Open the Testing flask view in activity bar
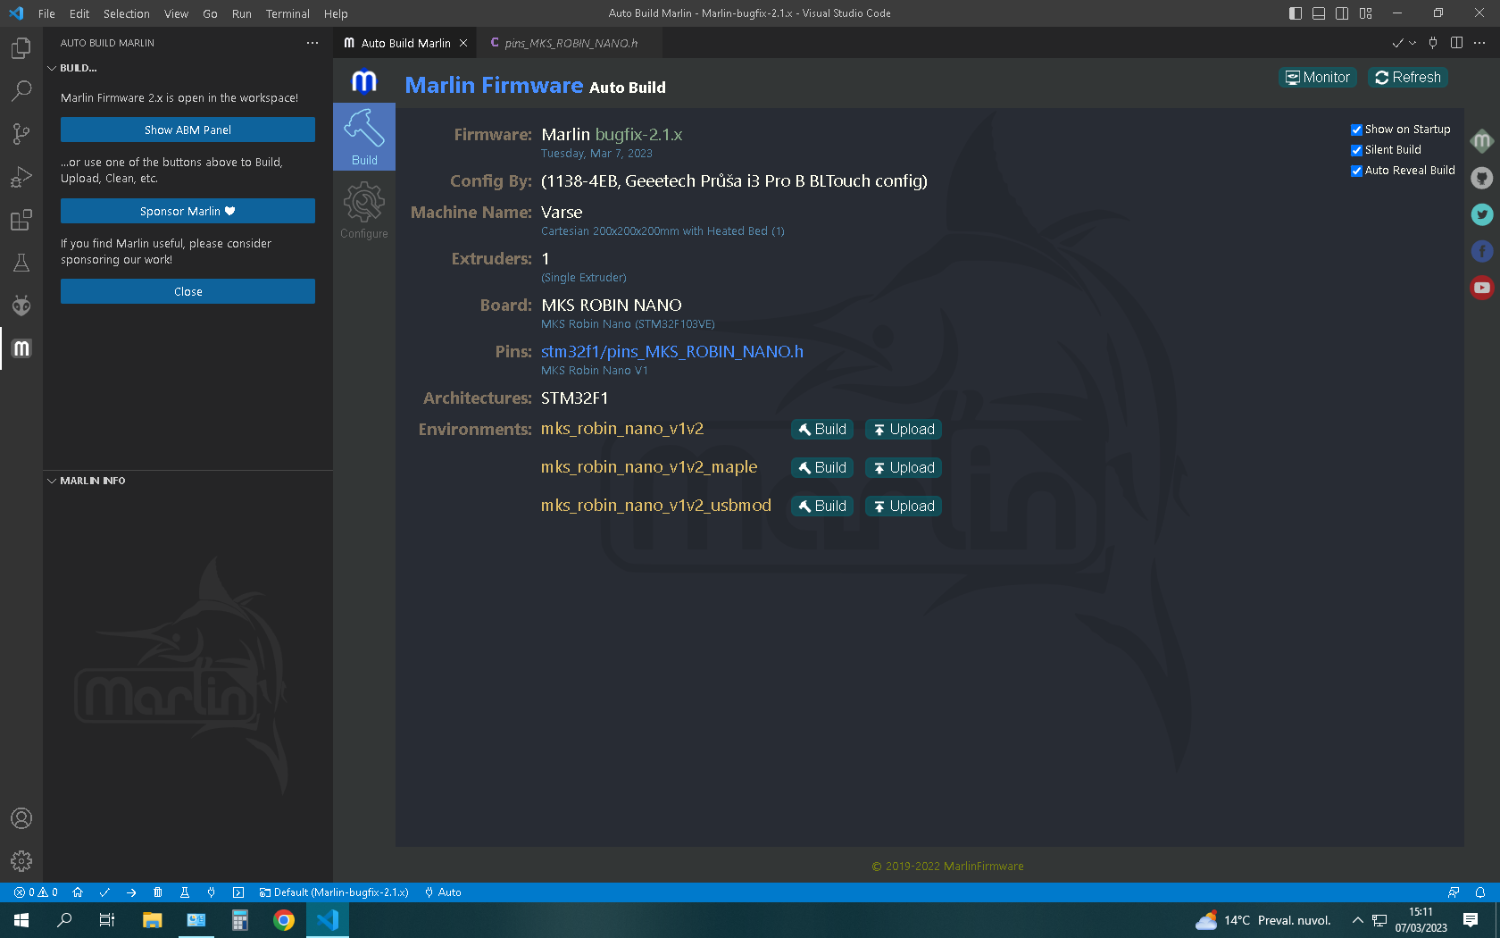 (21, 263)
